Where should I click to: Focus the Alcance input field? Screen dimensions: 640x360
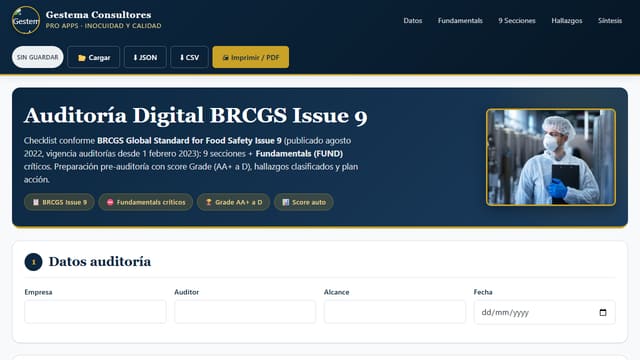coord(395,312)
